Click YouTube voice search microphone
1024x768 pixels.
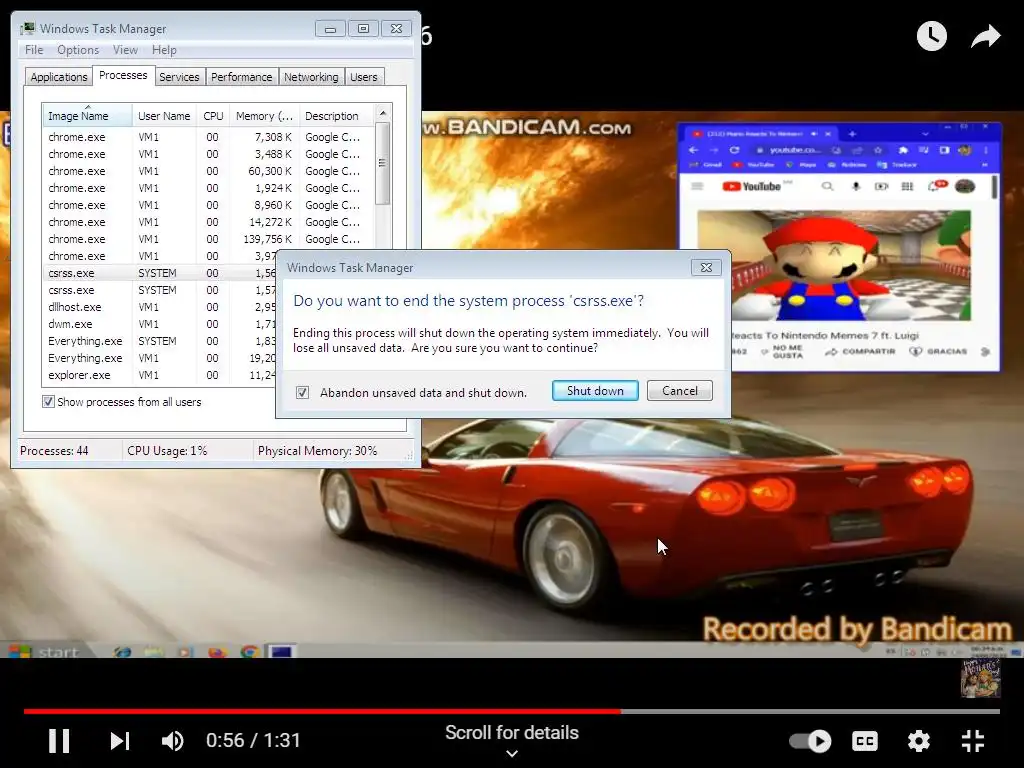pos(856,187)
